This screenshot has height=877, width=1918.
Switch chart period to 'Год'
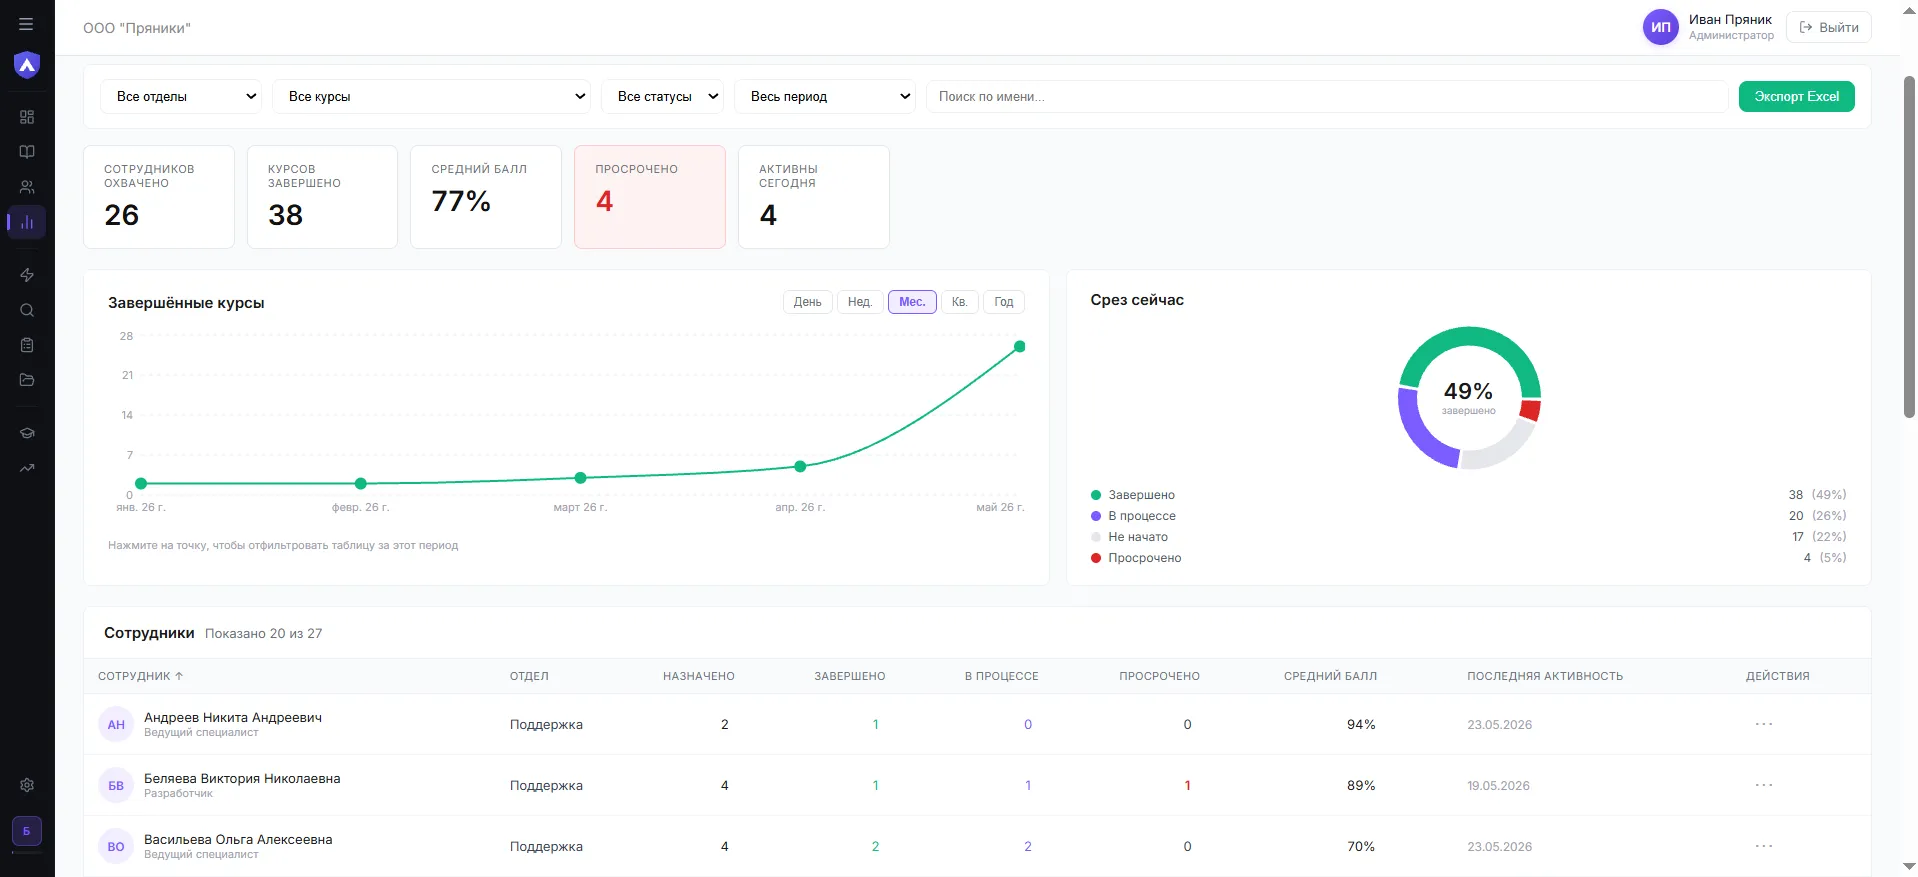(x=1004, y=302)
